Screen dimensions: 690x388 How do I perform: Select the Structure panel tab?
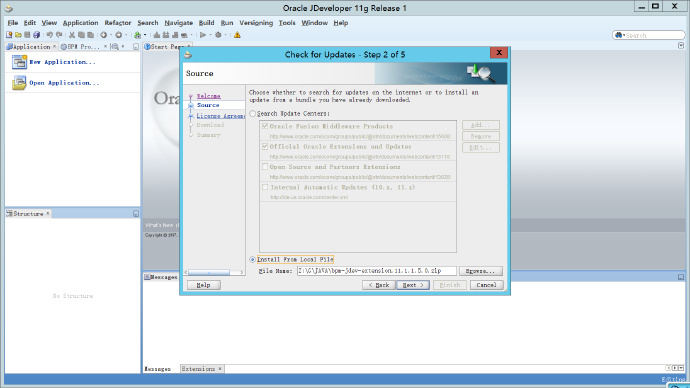28,213
